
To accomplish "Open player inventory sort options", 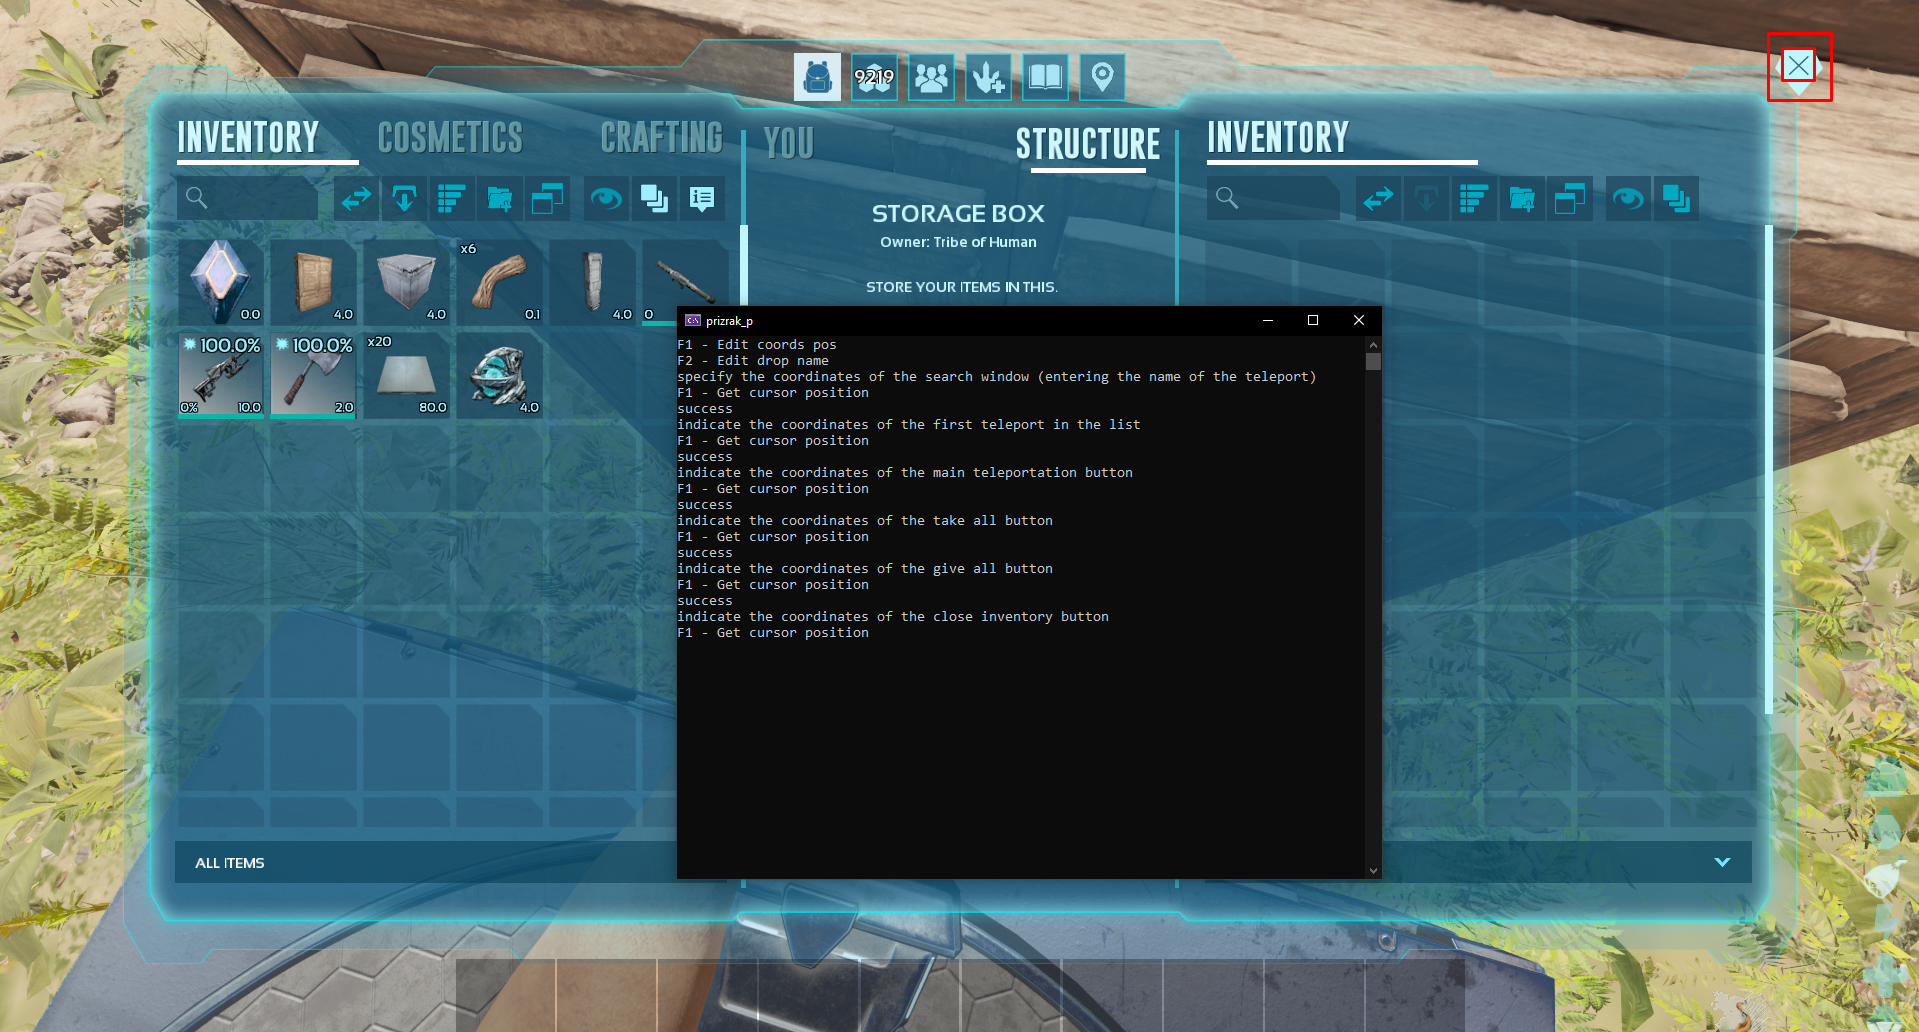I will [x=452, y=199].
